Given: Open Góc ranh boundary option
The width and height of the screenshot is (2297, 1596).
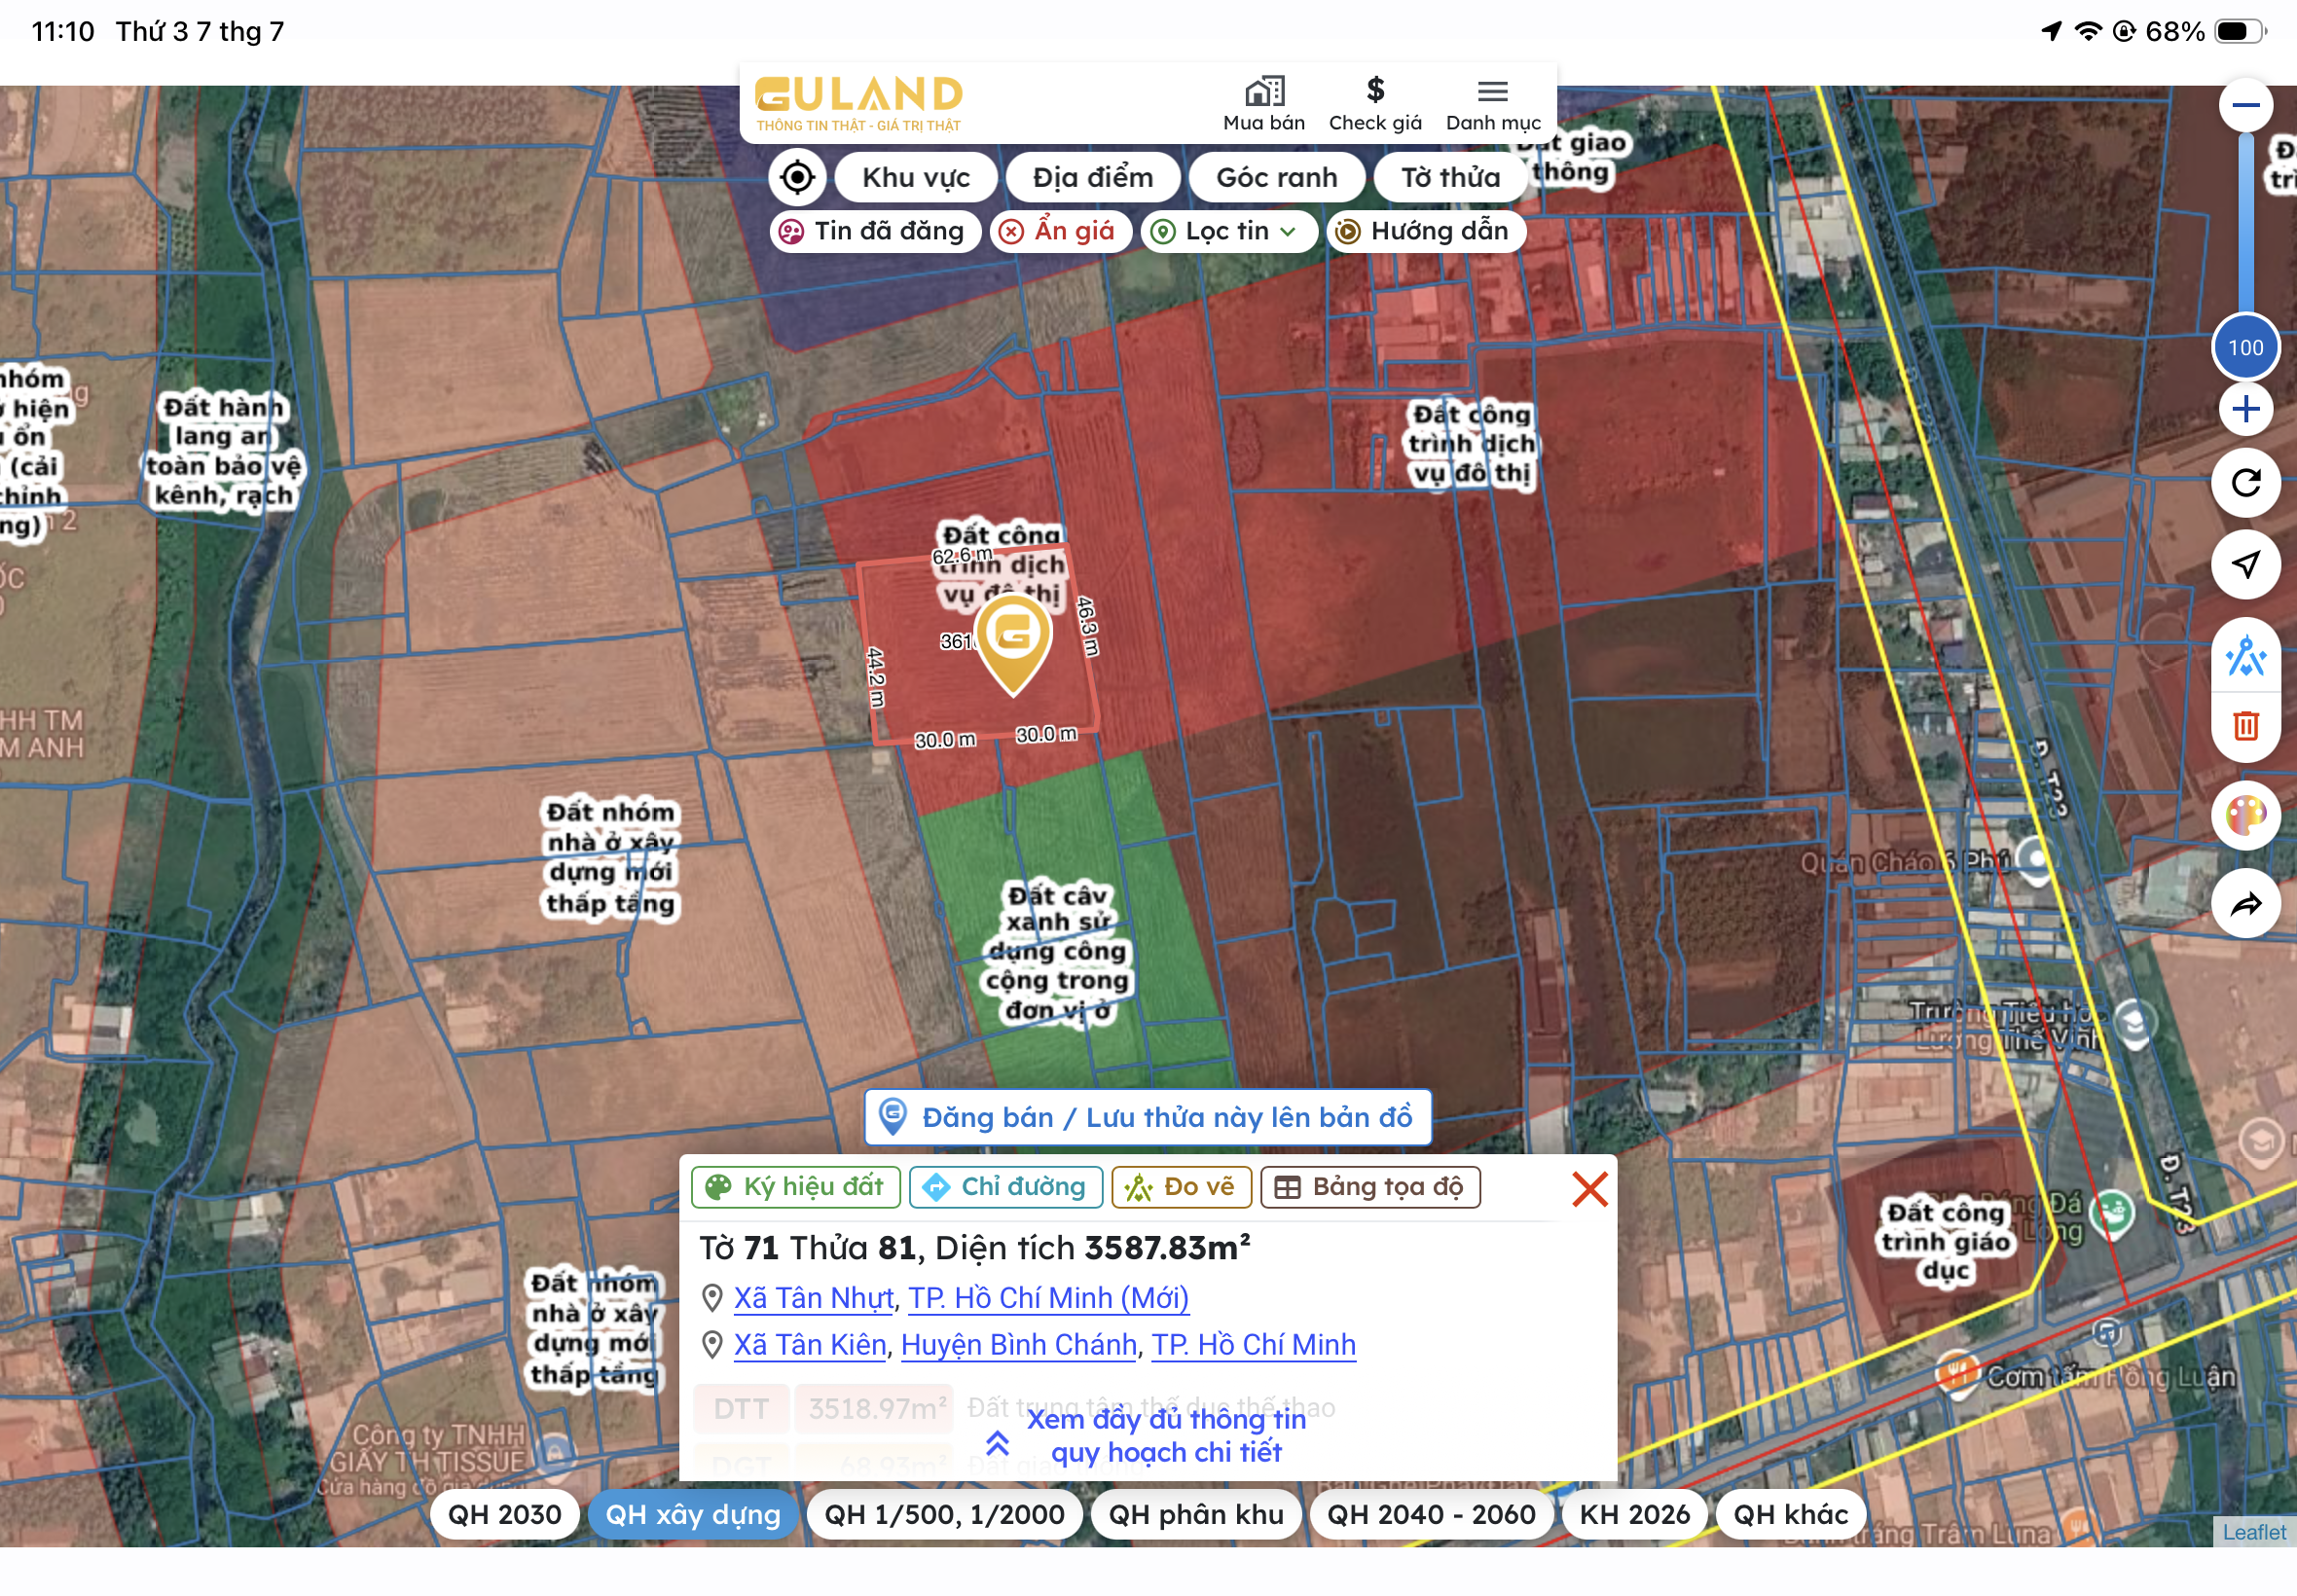Looking at the screenshot, I should (1276, 177).
